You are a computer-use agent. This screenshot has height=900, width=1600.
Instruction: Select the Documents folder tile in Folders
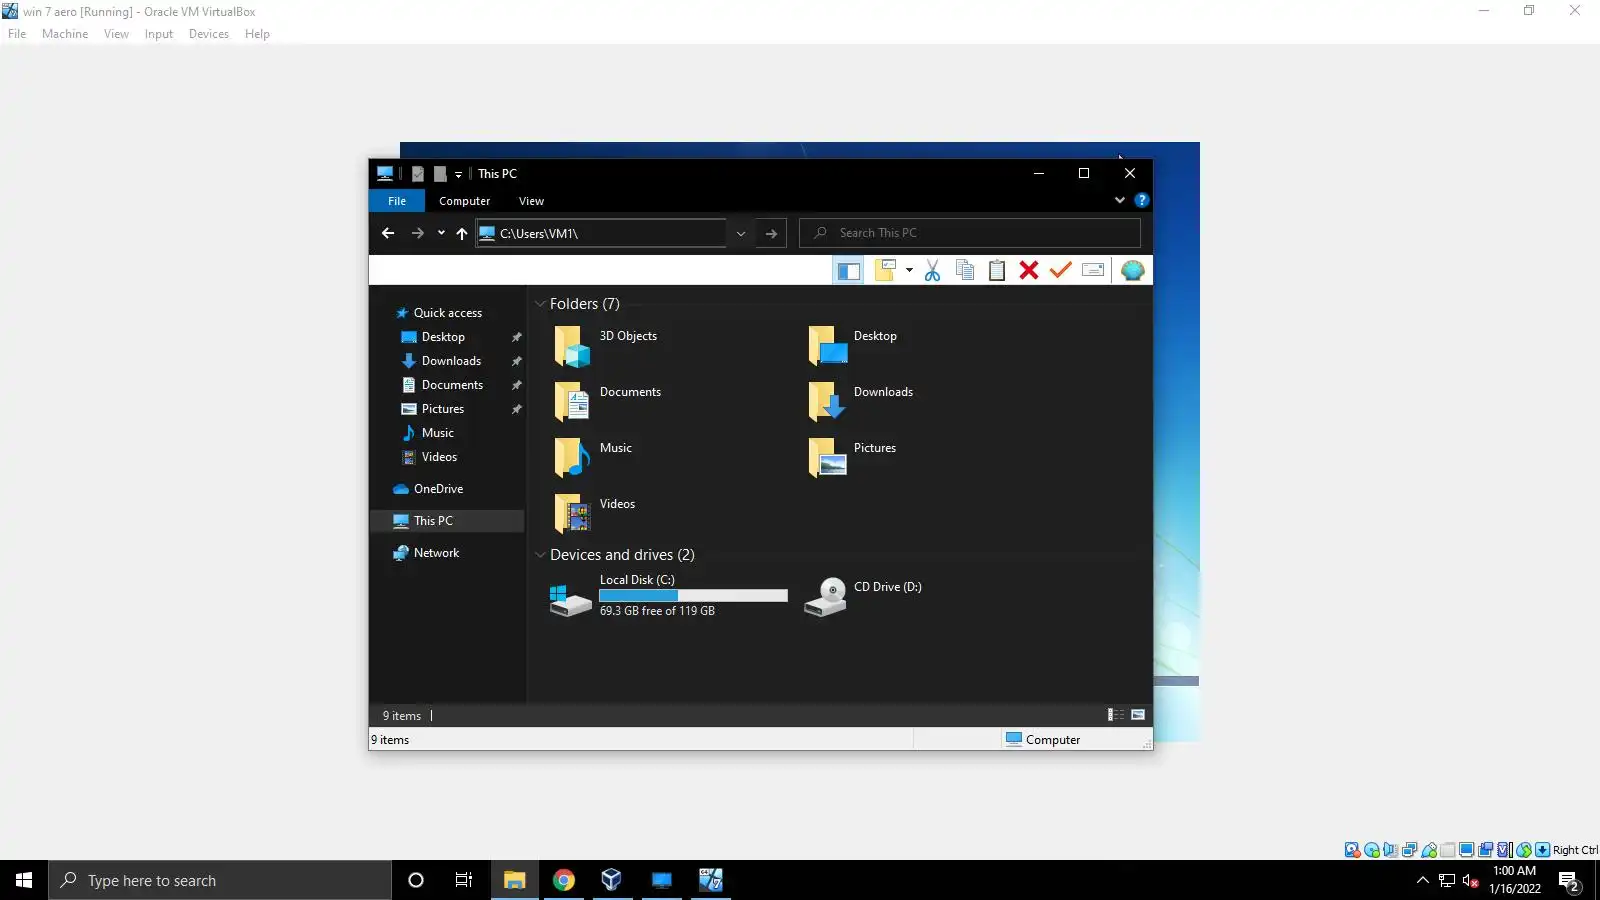click(608, 402)
